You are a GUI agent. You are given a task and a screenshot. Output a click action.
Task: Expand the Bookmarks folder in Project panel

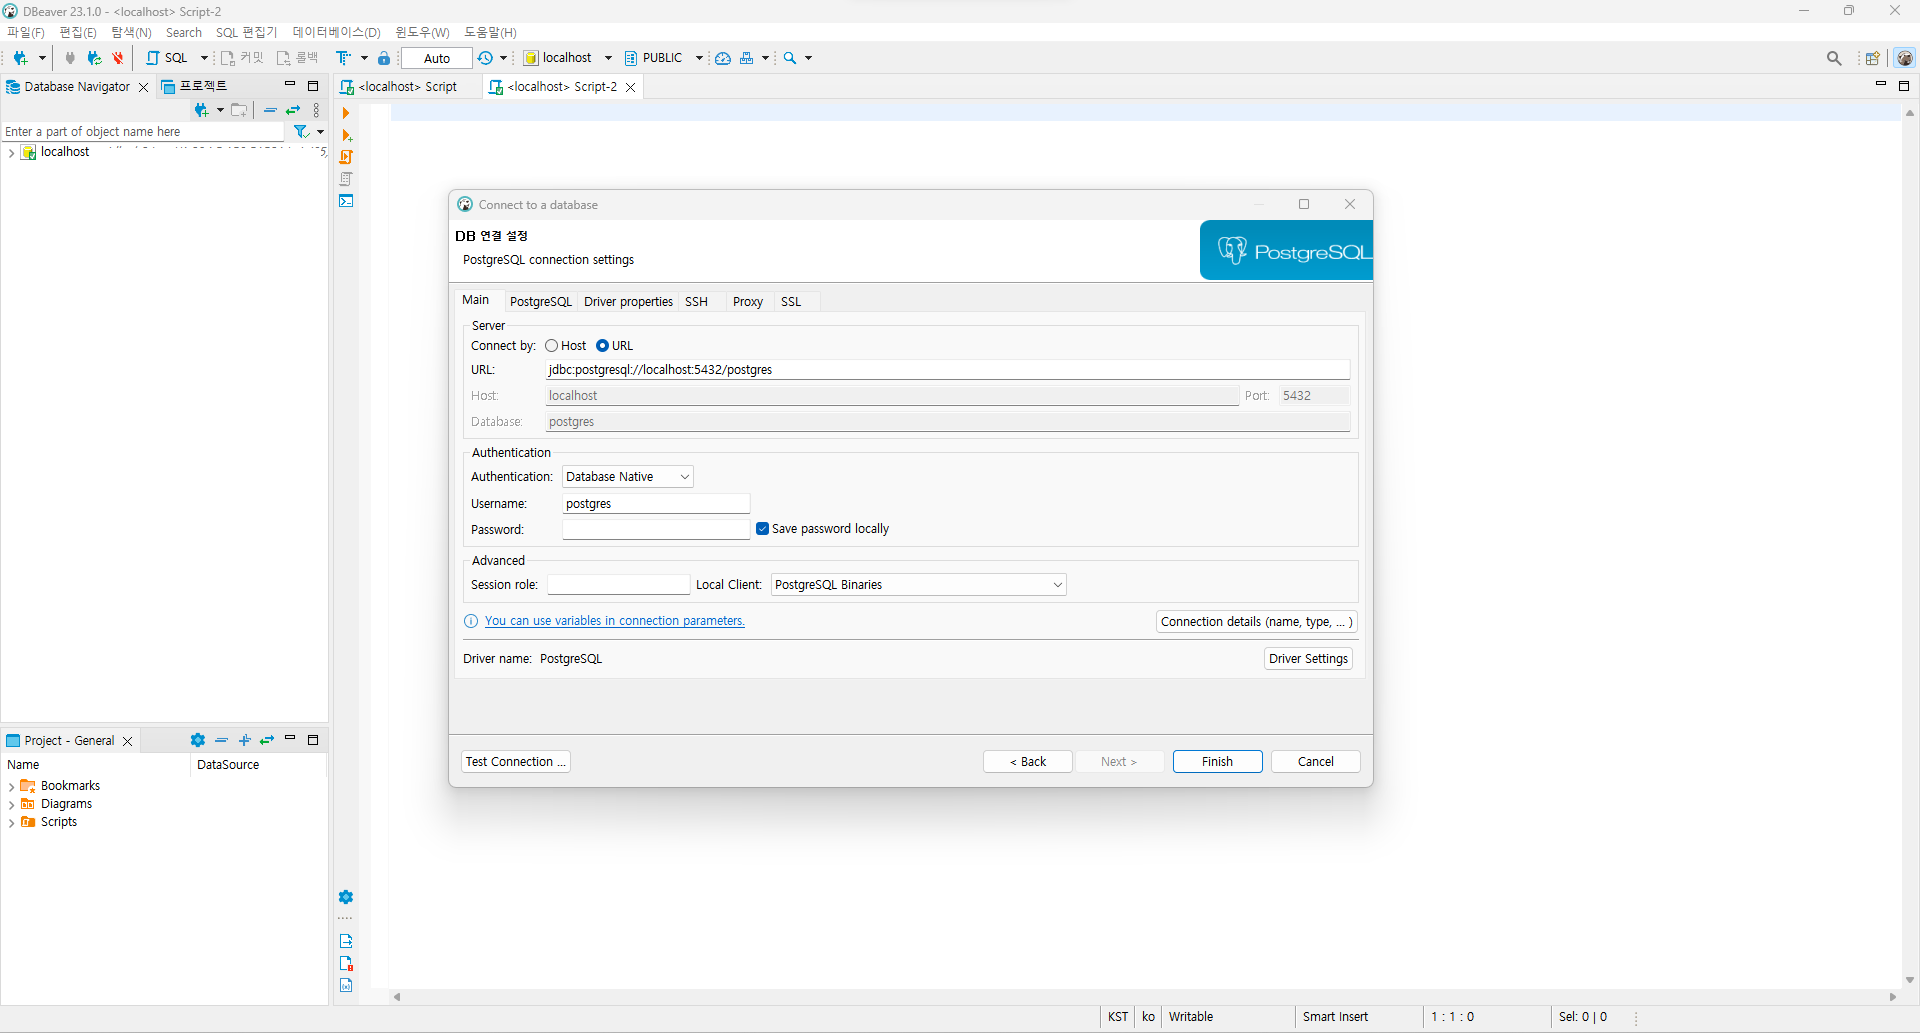11,787
